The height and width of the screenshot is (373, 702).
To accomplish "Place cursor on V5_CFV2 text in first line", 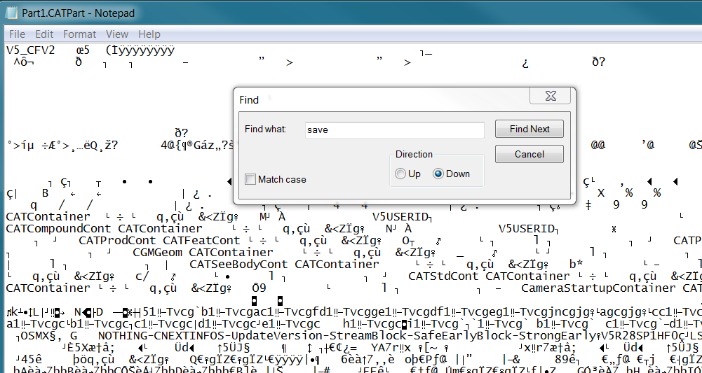I will coord(30,50).
